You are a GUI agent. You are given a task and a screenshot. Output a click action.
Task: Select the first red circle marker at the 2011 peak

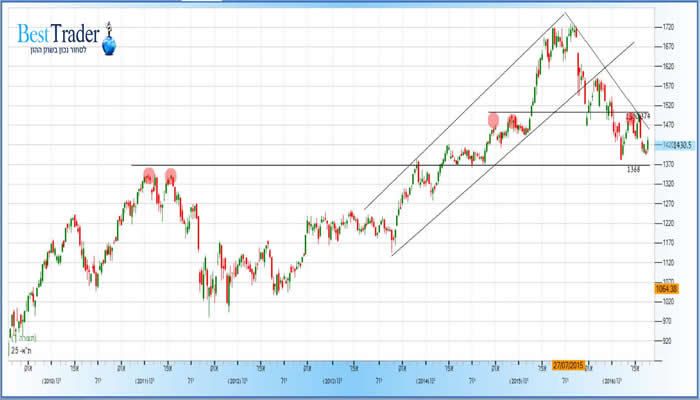click(x=149, y=175)
